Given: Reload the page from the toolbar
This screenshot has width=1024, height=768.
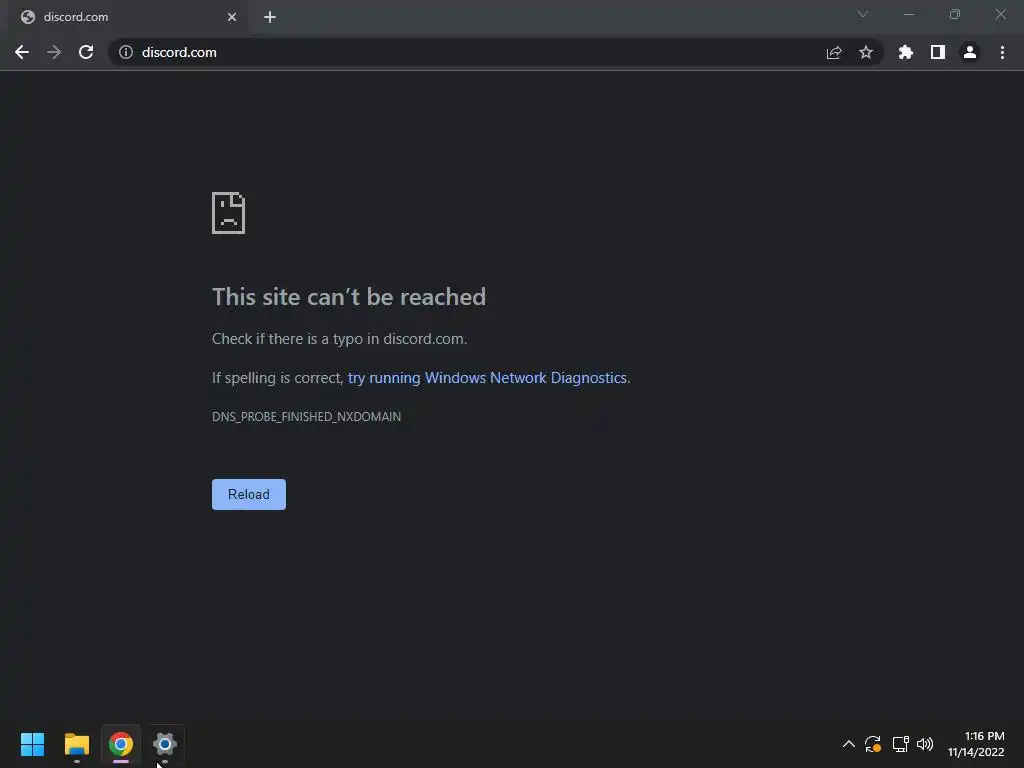Looking at the screenshot, I should coord(86,52).
